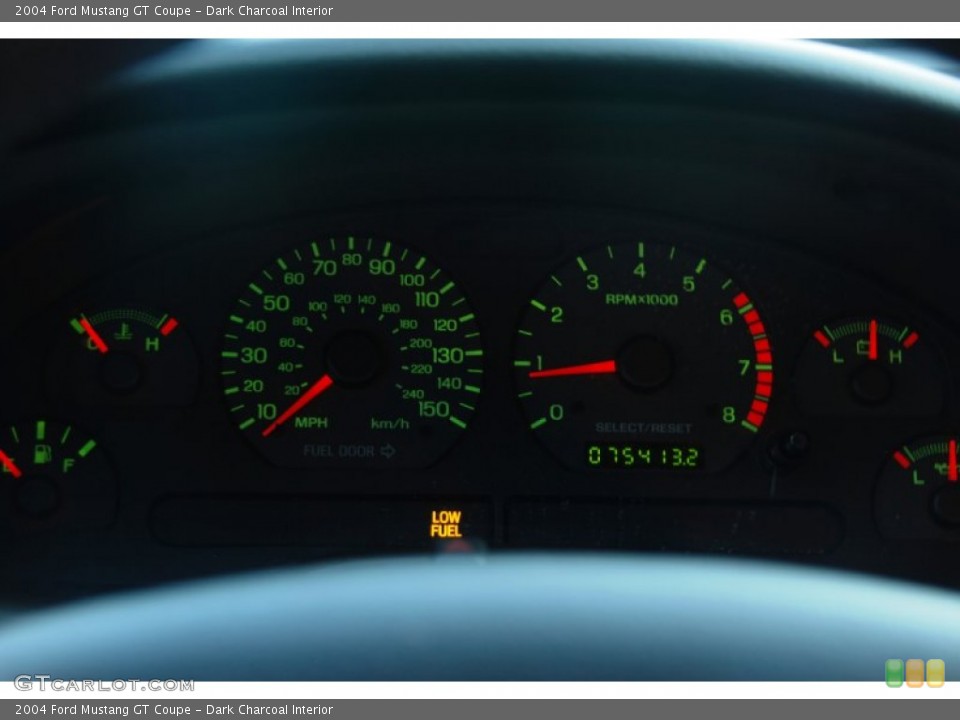The height and width of the screenshot is (720, 960).
Task: Click the FUEL DOOR arrow indicator
Action: coord(388,451)
